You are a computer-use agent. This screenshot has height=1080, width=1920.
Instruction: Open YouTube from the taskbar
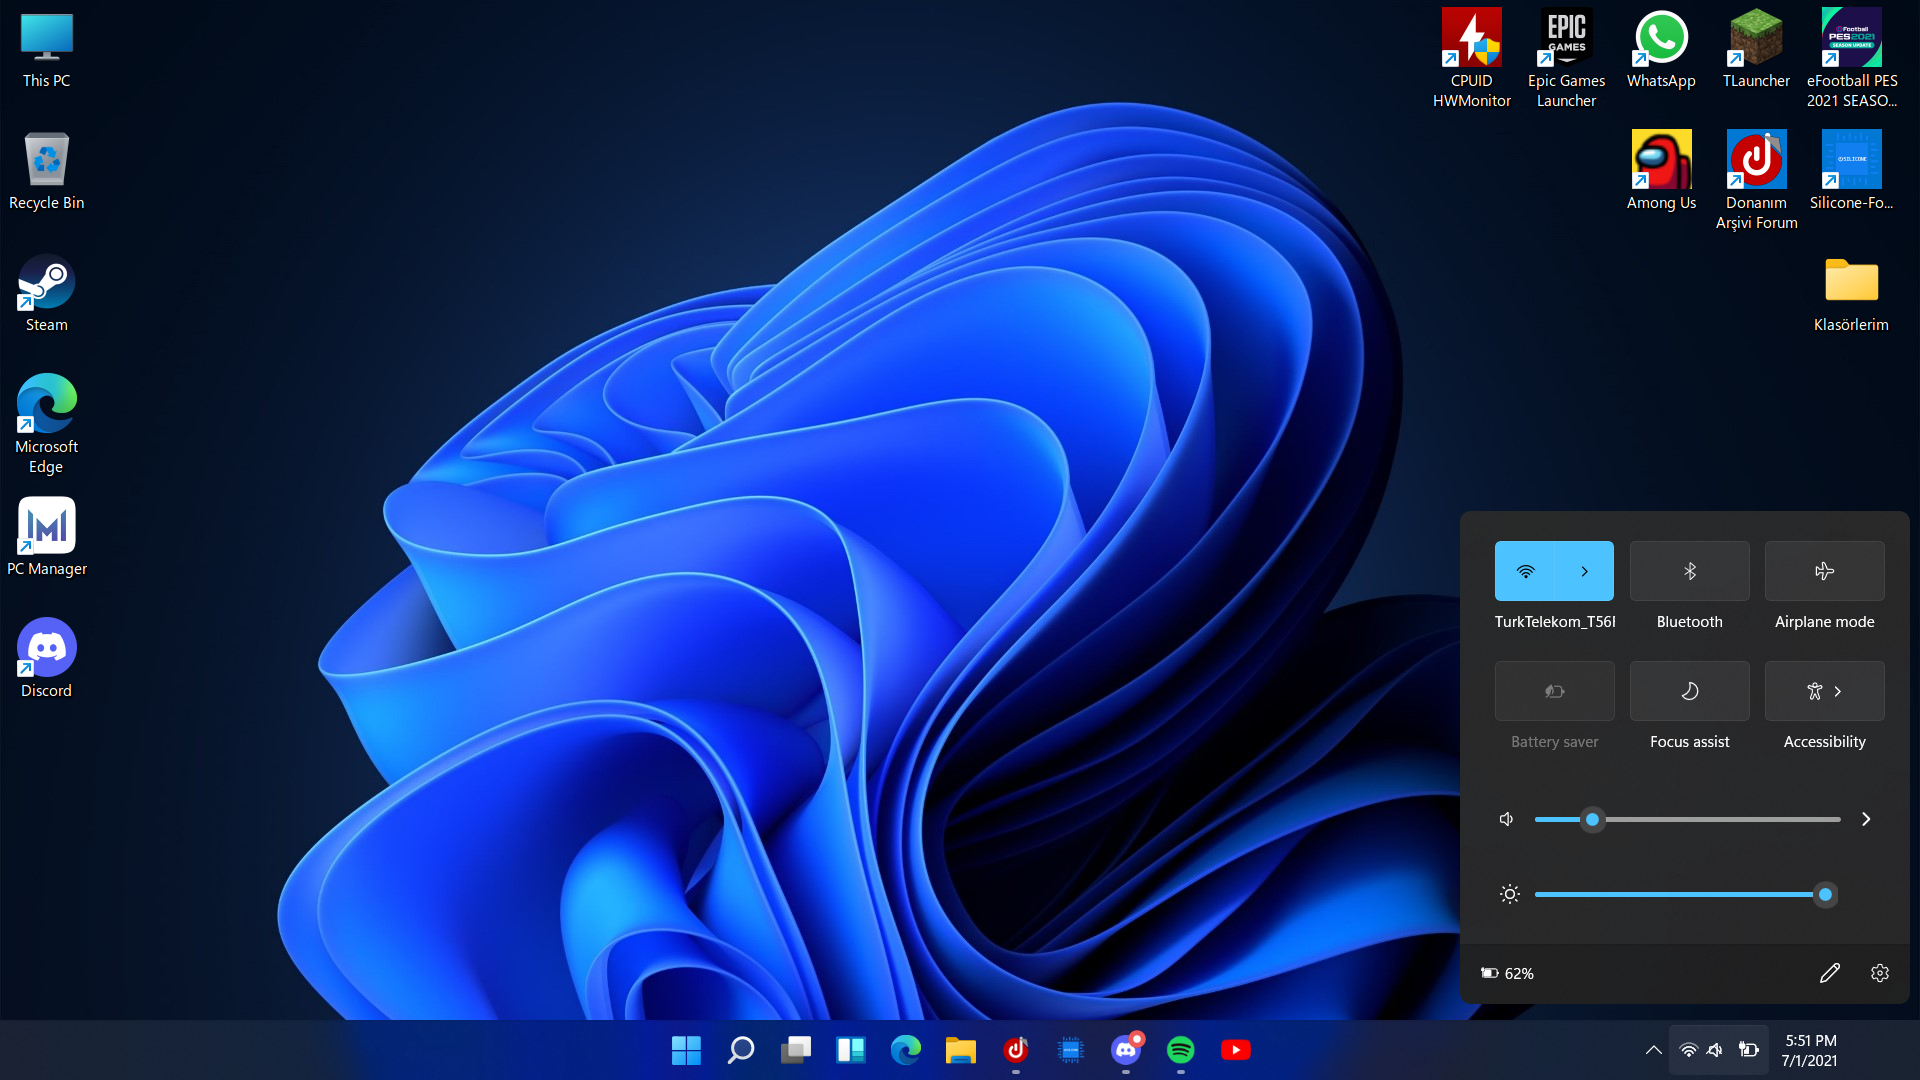[1236, 1050]
